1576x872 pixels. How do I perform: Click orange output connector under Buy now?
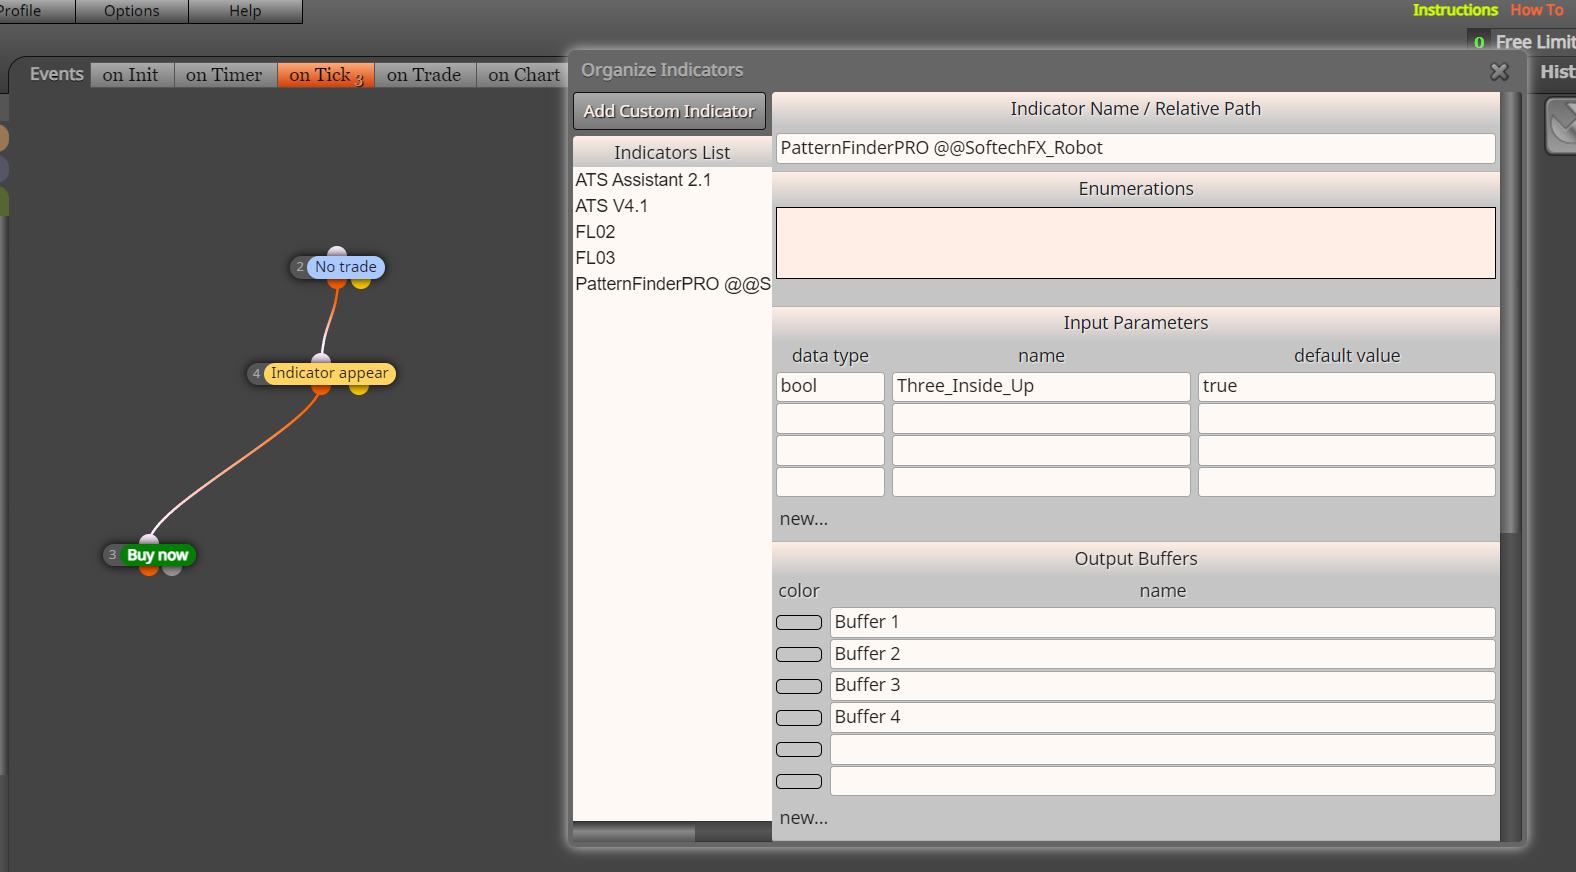[149, 569]
